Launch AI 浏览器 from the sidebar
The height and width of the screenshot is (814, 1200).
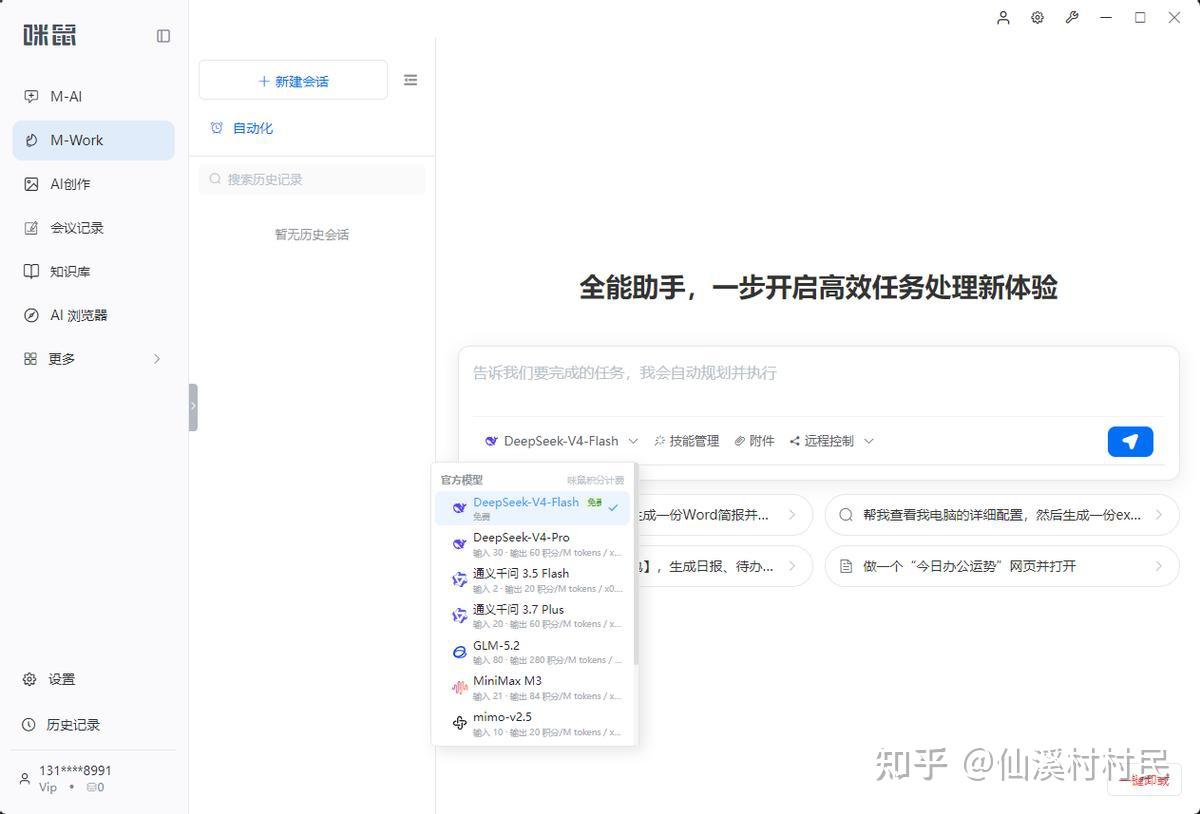[x=93, y=315]
